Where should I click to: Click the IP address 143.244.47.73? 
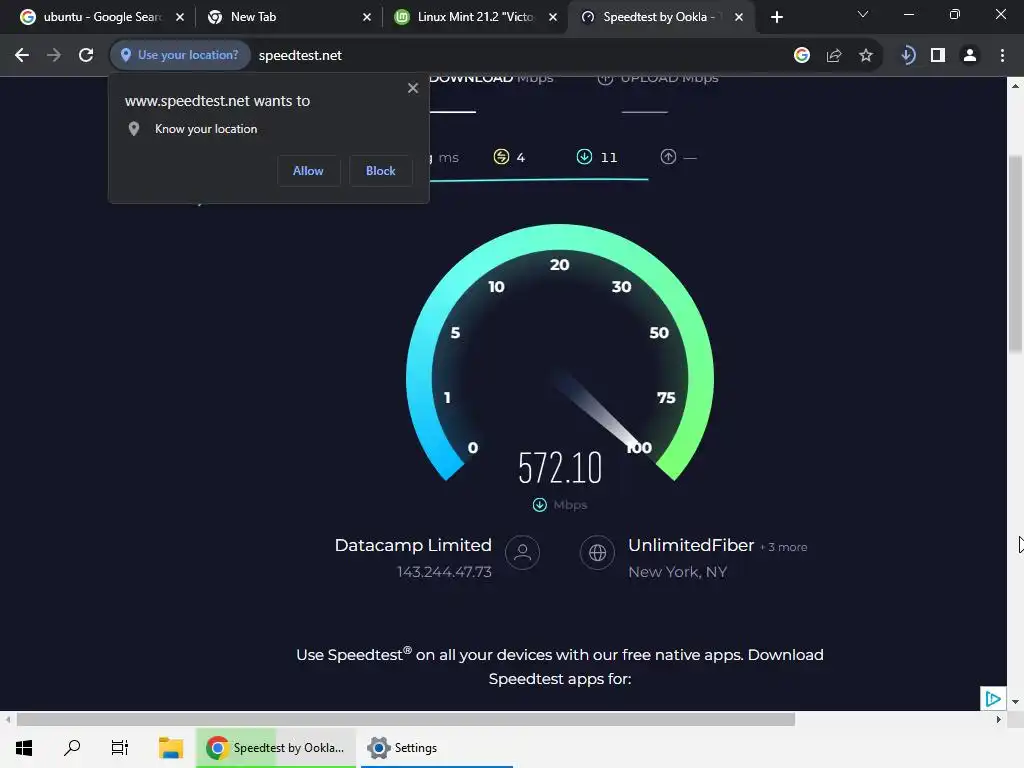(444, 572)
